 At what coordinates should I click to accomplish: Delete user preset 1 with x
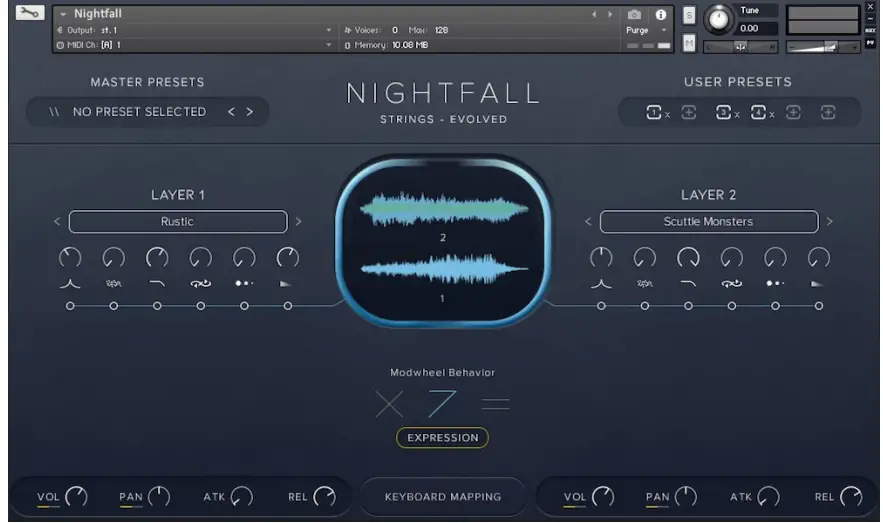click(x=667, y=115)
